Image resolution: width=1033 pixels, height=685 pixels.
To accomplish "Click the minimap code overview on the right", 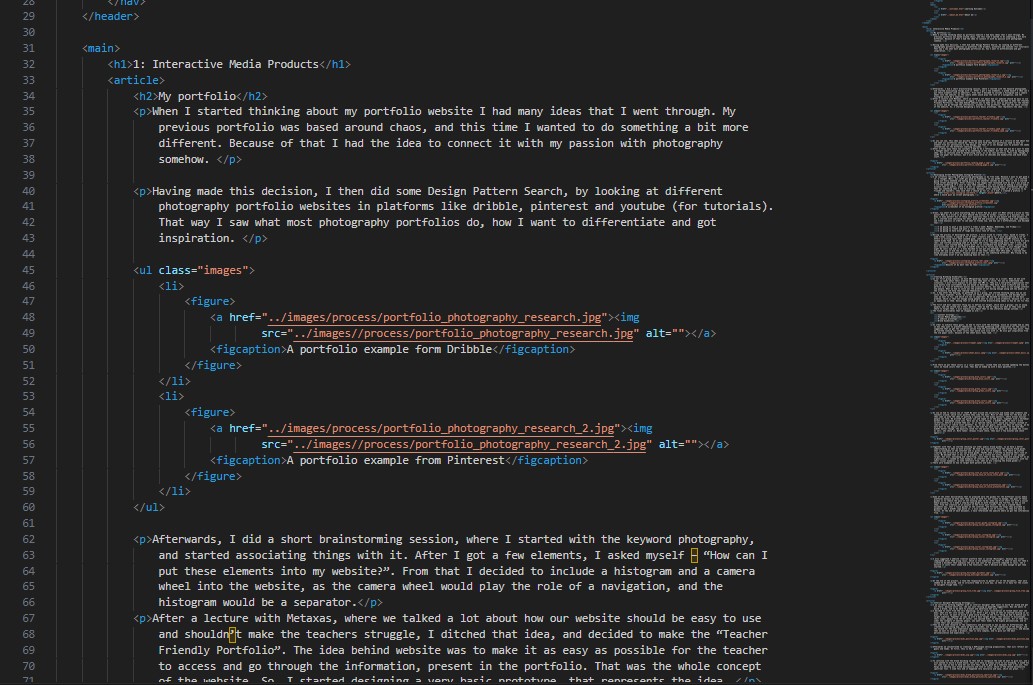I will click(975, 340).
